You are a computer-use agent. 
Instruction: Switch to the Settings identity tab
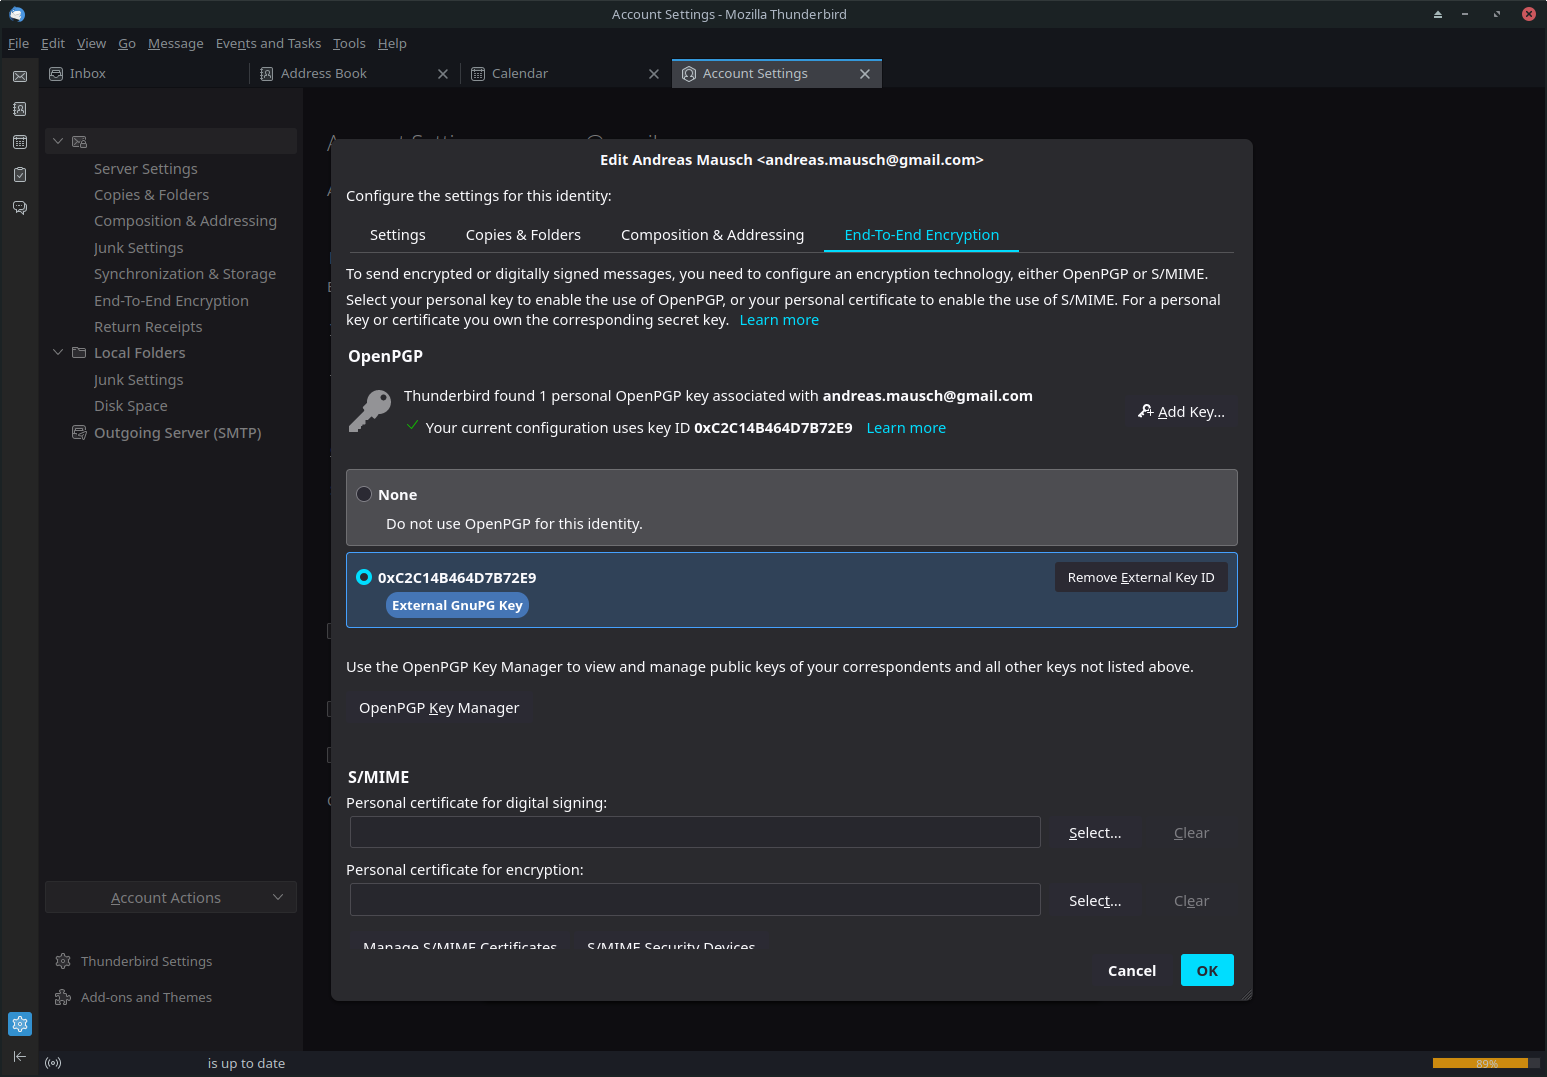(397, 235)
